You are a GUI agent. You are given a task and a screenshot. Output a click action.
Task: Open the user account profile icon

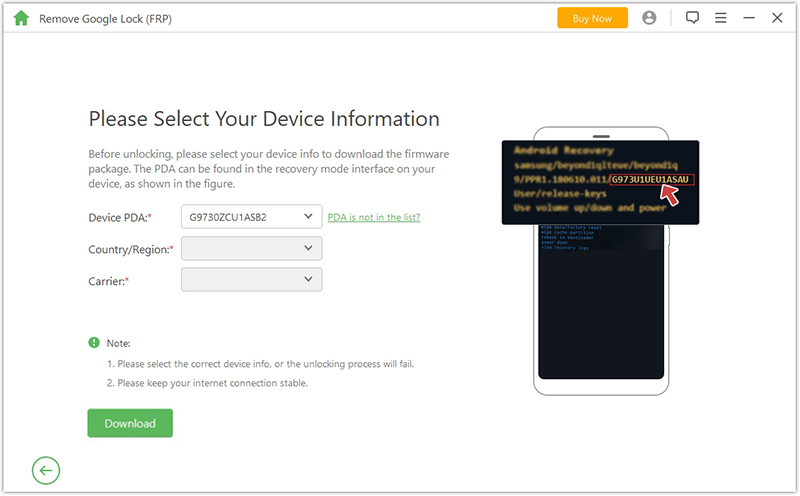coord(649,18)
